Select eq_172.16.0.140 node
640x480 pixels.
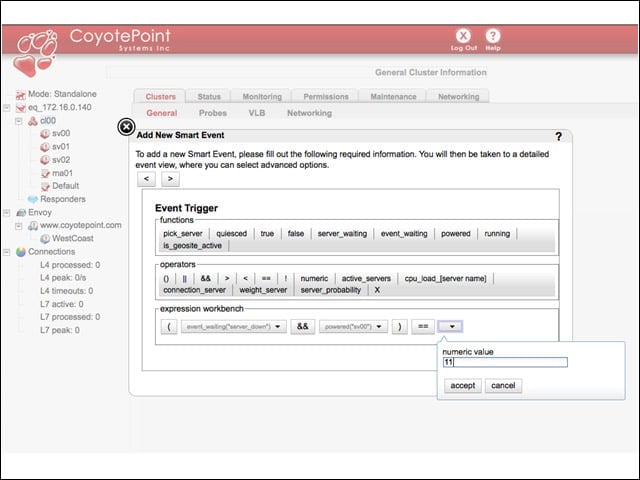tap(60, 107)
